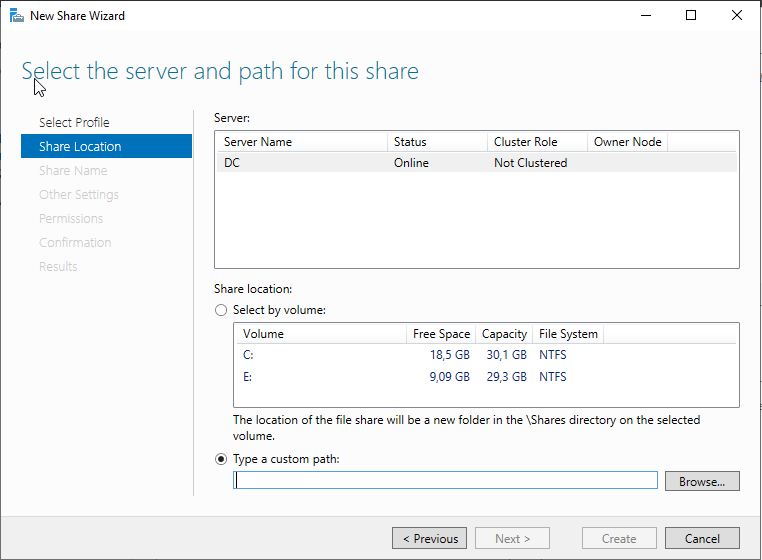762x560 pixels.
Task: Go back with the Previous button
Action: tap(430, 538)
